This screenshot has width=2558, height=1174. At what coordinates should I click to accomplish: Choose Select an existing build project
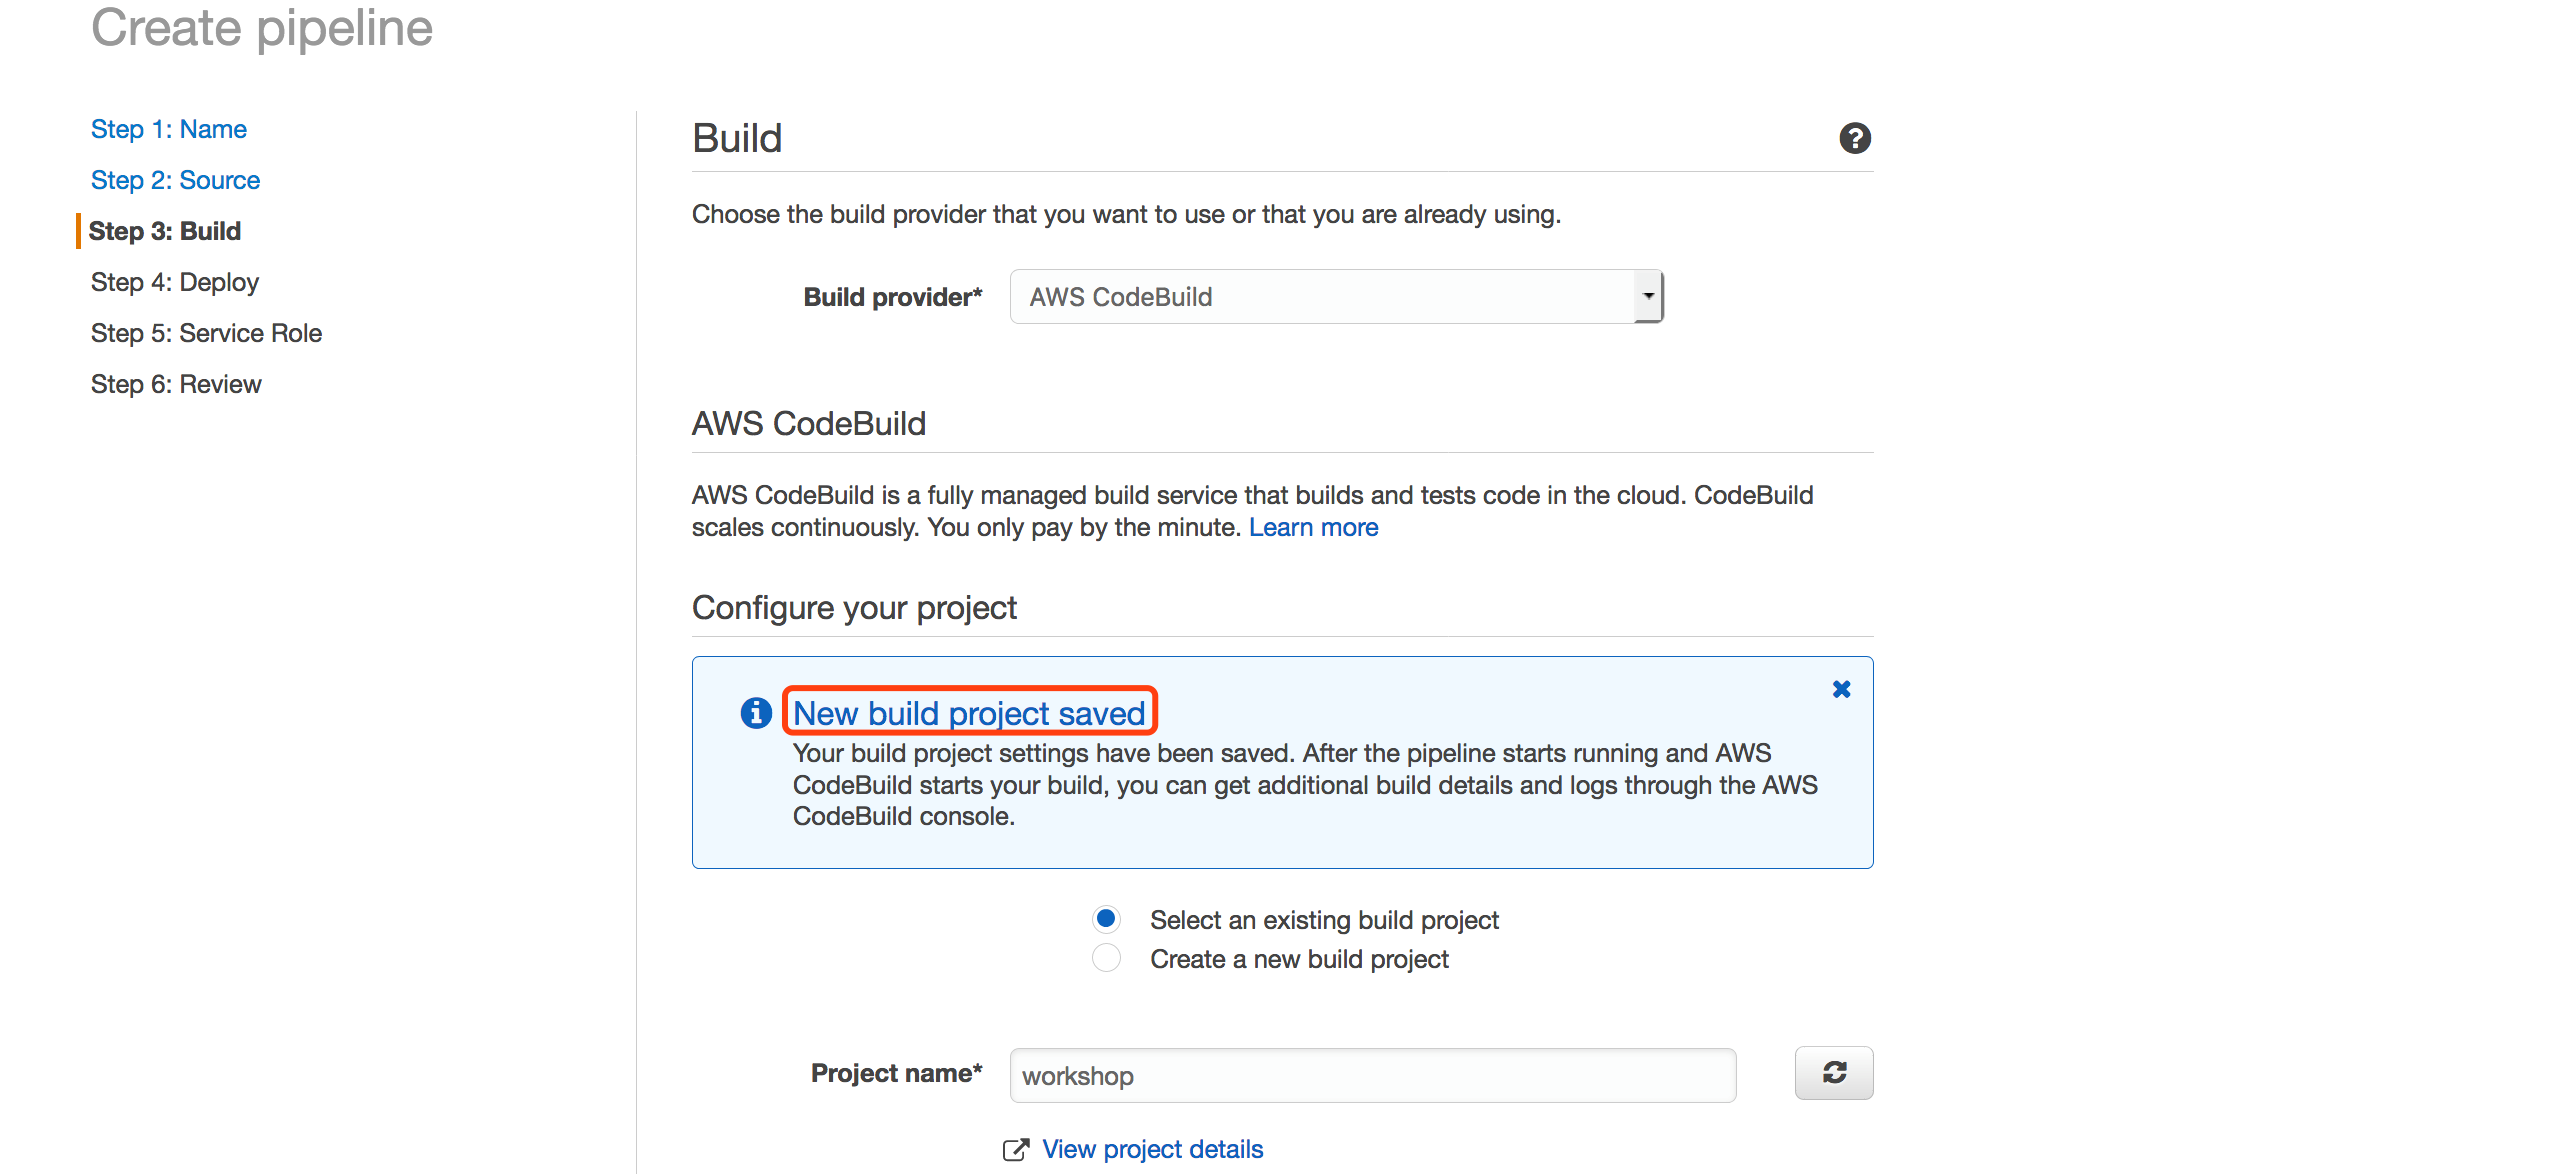pos(1106,919)
